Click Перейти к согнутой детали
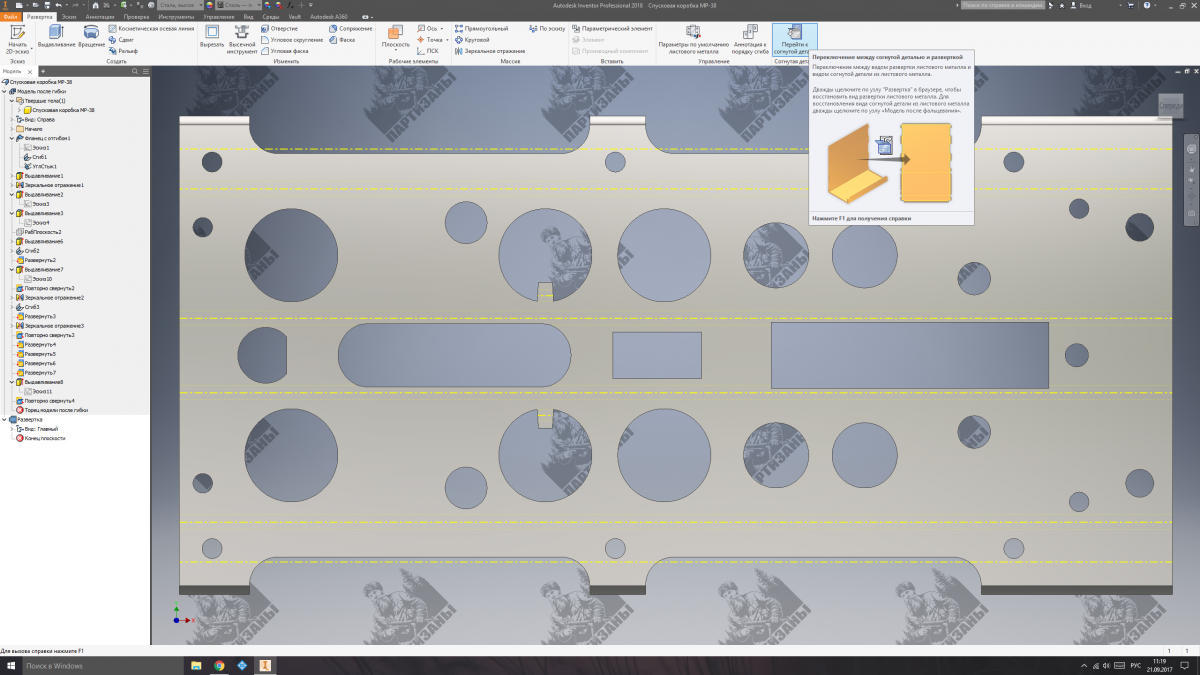 pos(794,38)
